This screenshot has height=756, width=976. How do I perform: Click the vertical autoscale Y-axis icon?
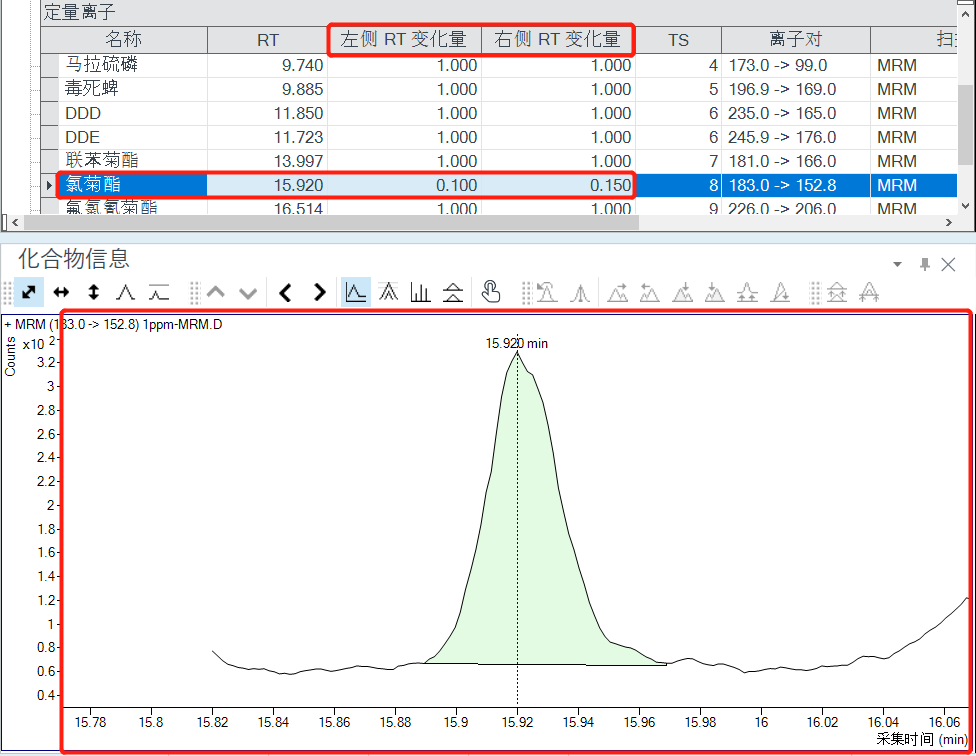93,292
